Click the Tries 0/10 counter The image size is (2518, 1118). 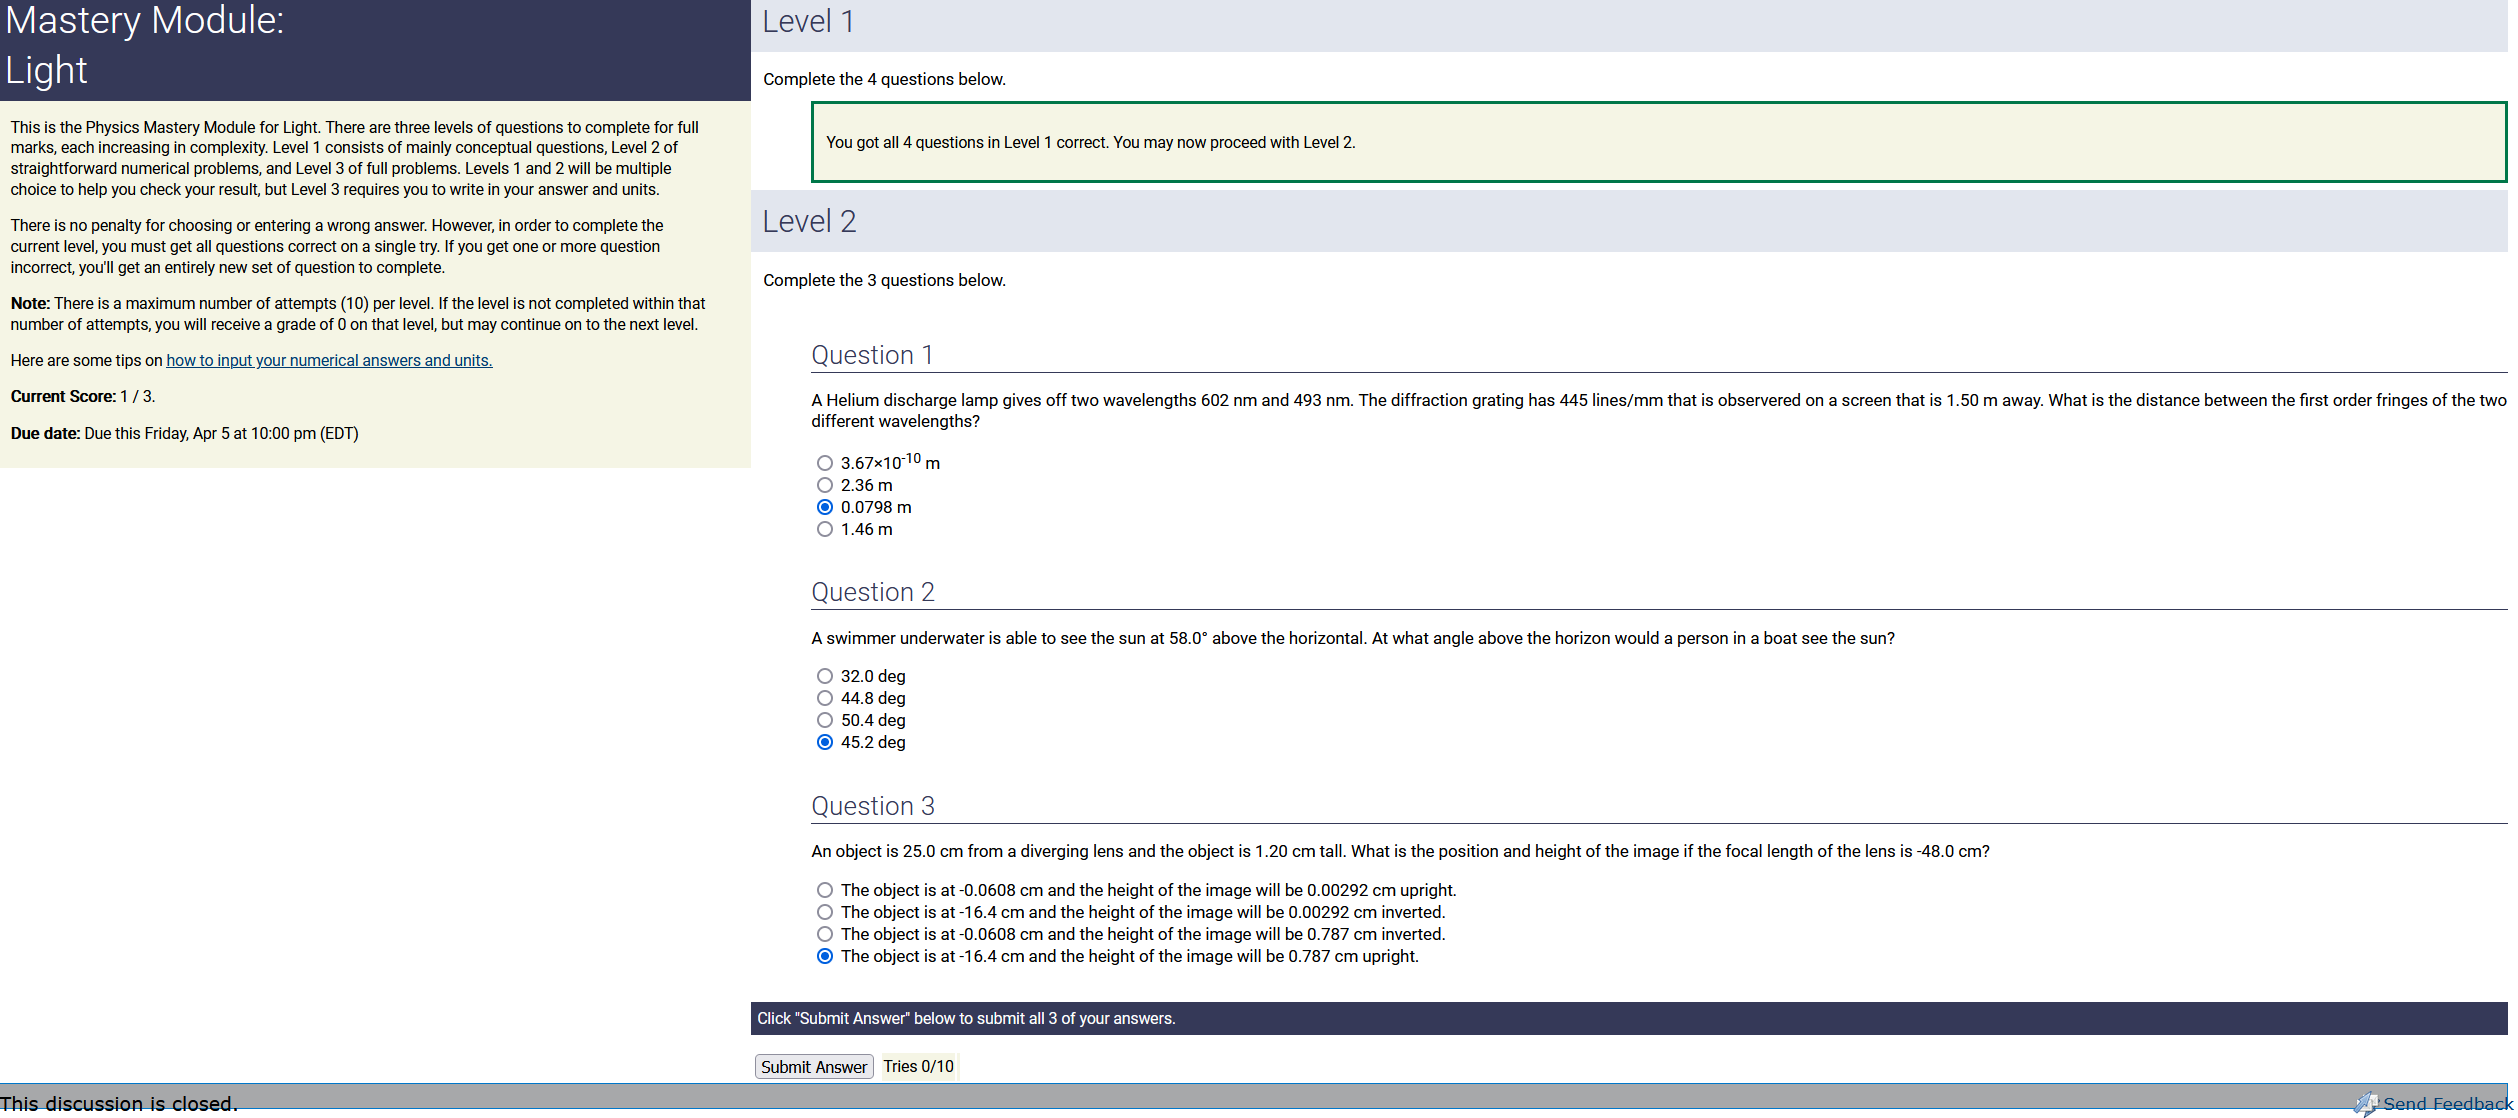(x=918, y=1067)
